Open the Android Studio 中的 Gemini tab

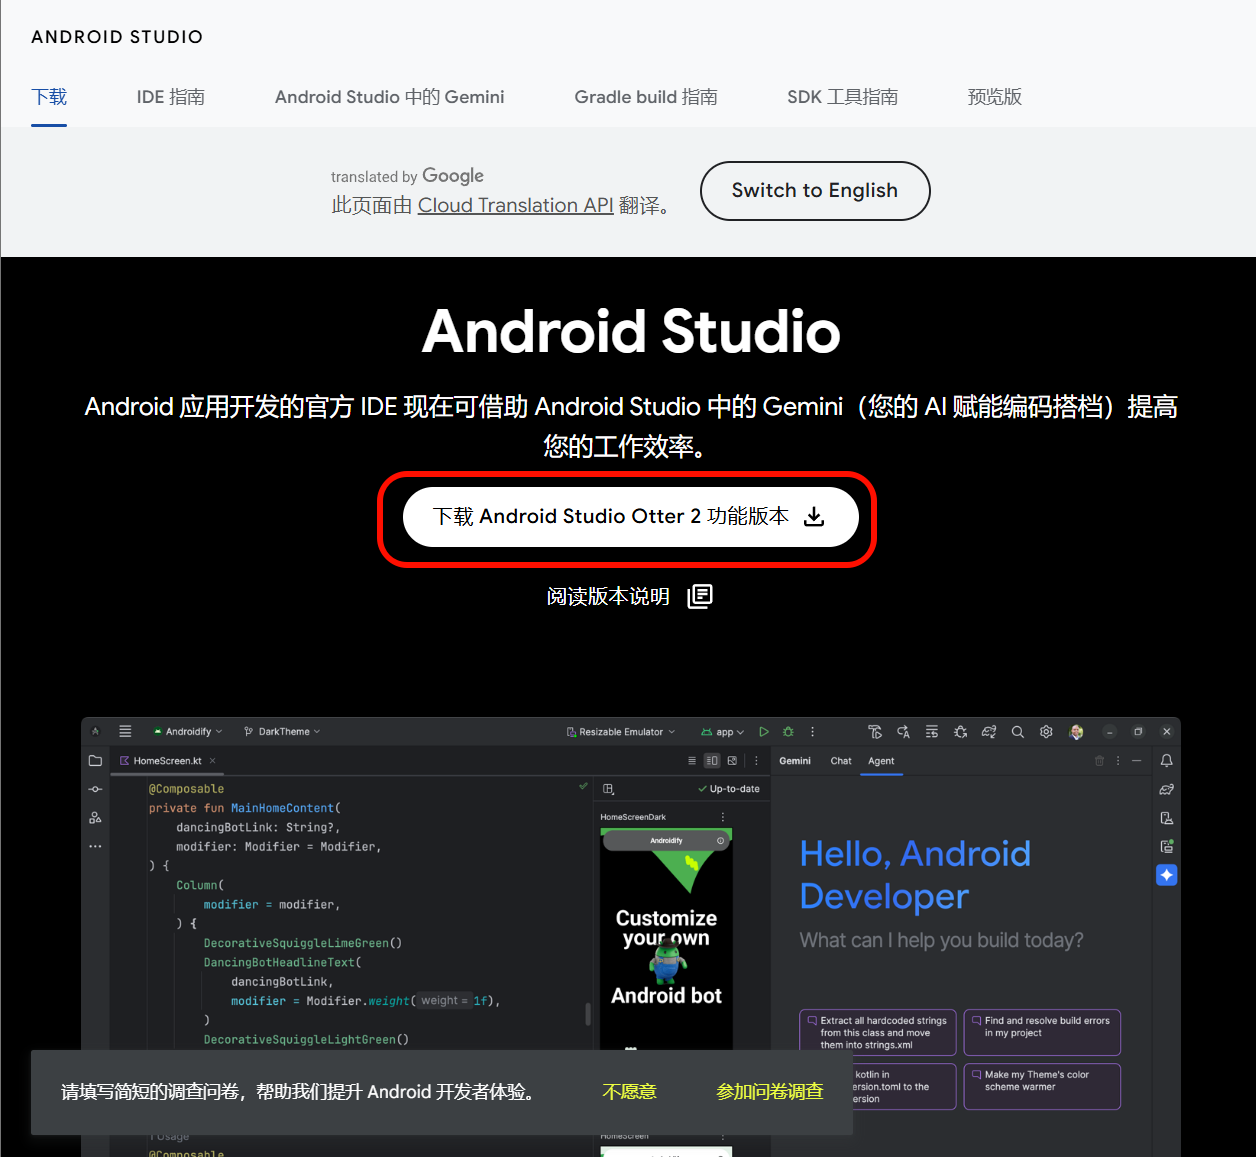(x=390, y=97)
